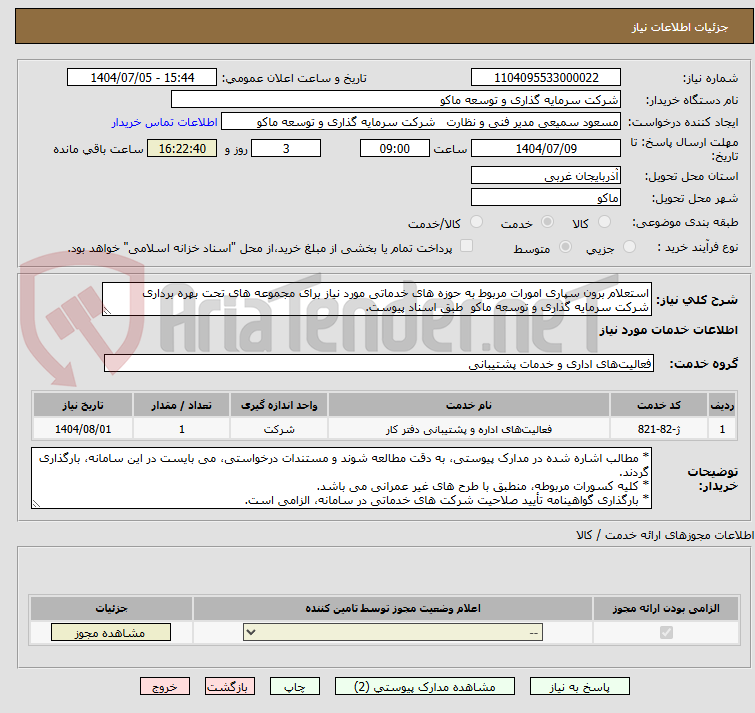Click the کد خدمت column header
This screenshot has height=713, width=755.
(659, 405)
